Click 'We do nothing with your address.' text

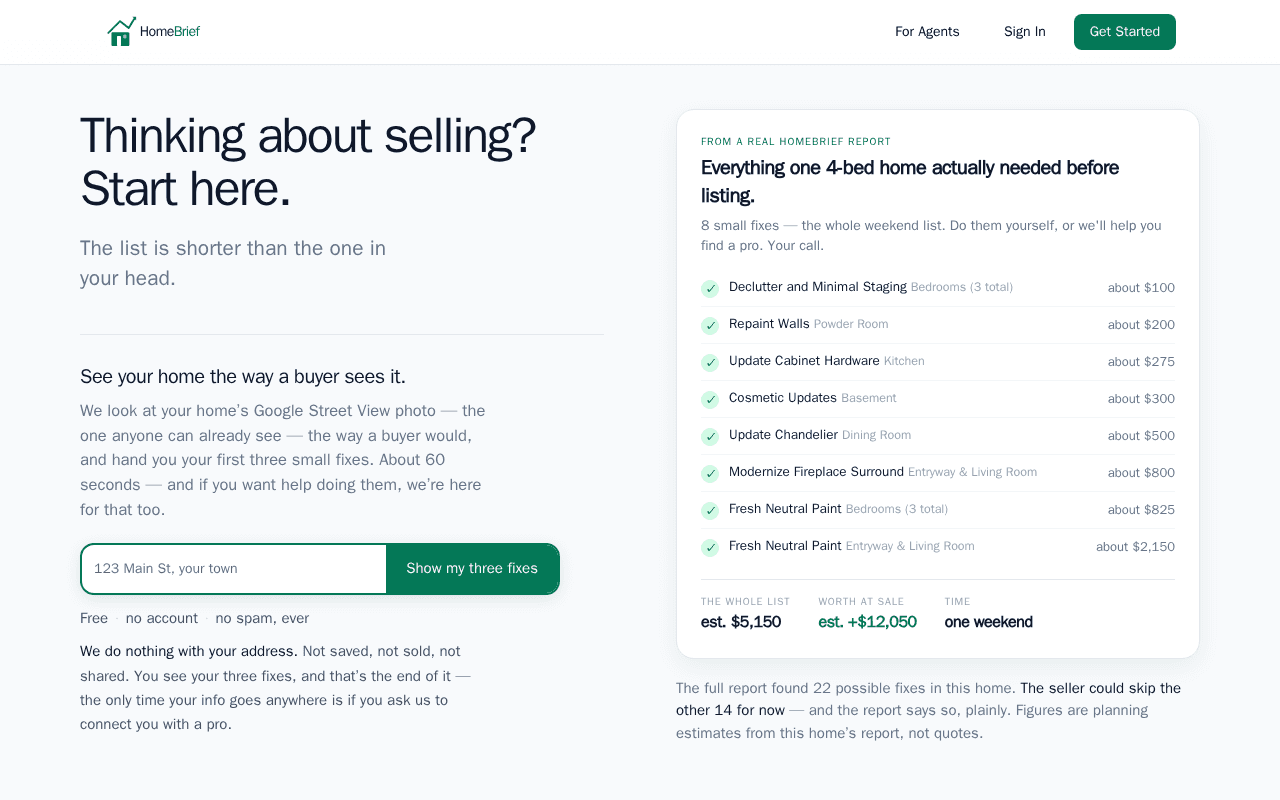[x=189, y=652]
